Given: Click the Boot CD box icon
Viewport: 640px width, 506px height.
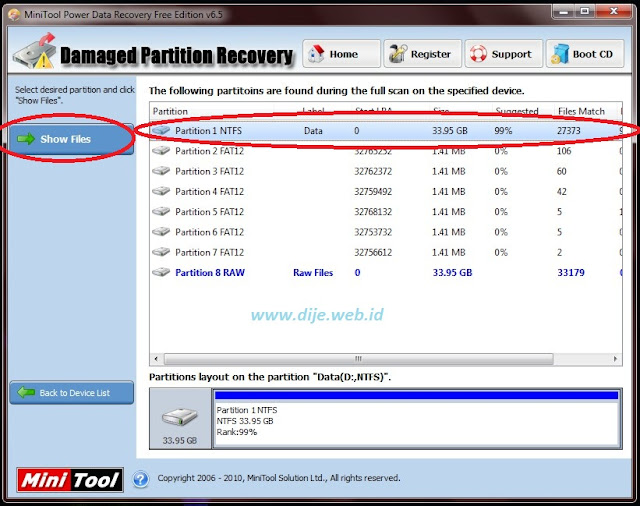Looking at the screenshot, I should [x=560, y=54].
